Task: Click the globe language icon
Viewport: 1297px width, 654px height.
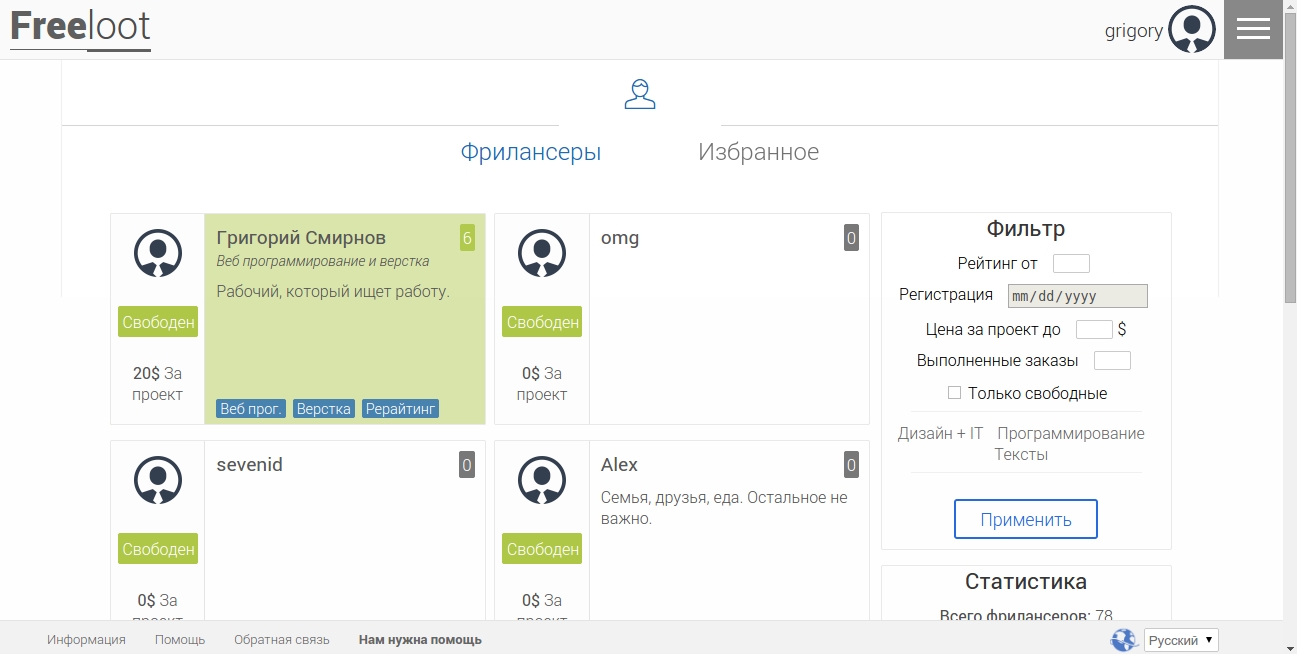Action: pyautogui.click(x=1124, y=640)
